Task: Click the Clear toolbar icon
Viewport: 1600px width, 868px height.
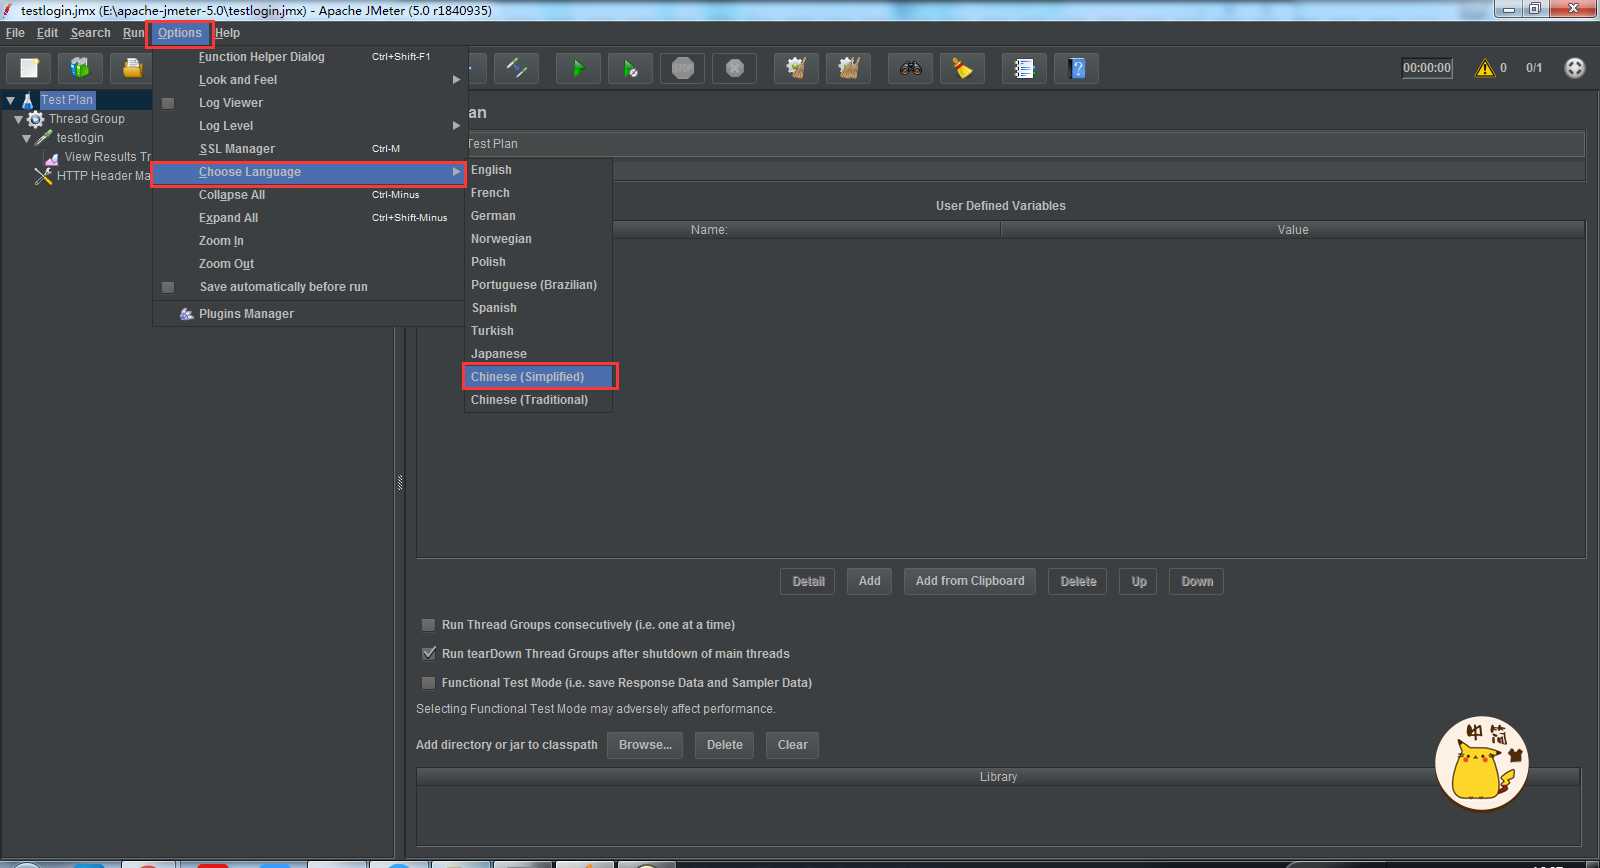Action: coord(796,68)
